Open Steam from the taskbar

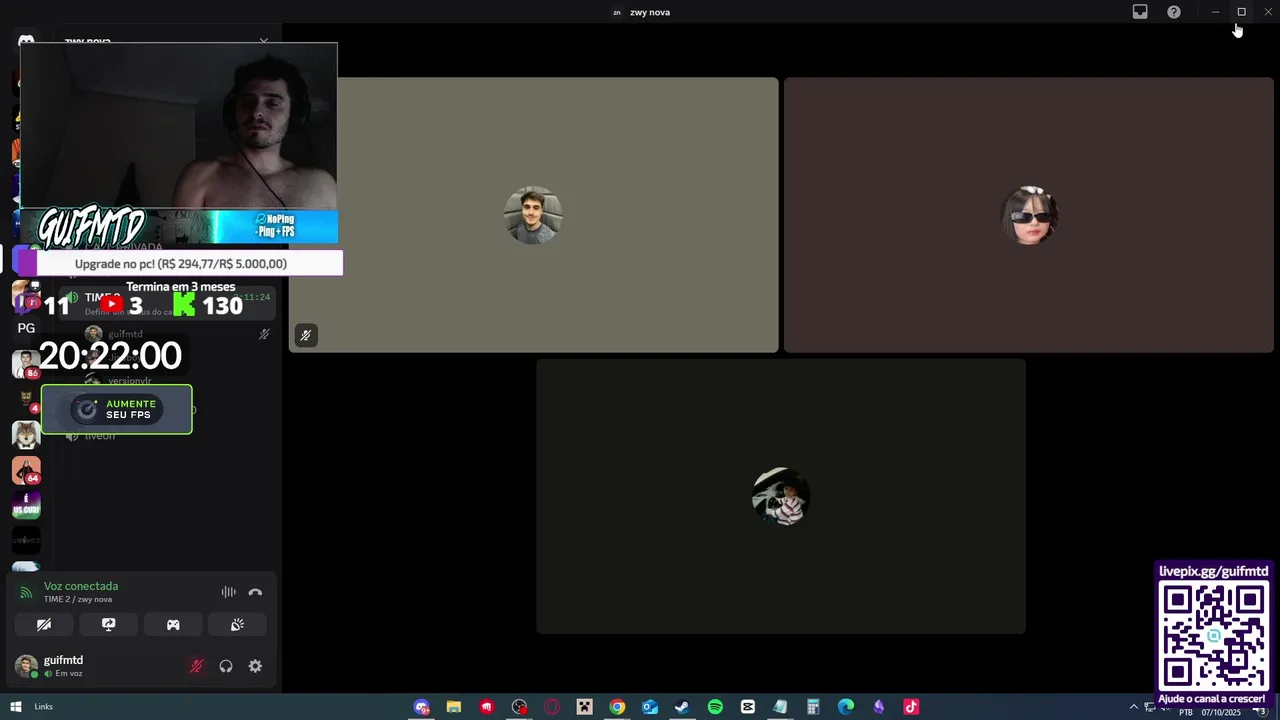tap(682, 707)
